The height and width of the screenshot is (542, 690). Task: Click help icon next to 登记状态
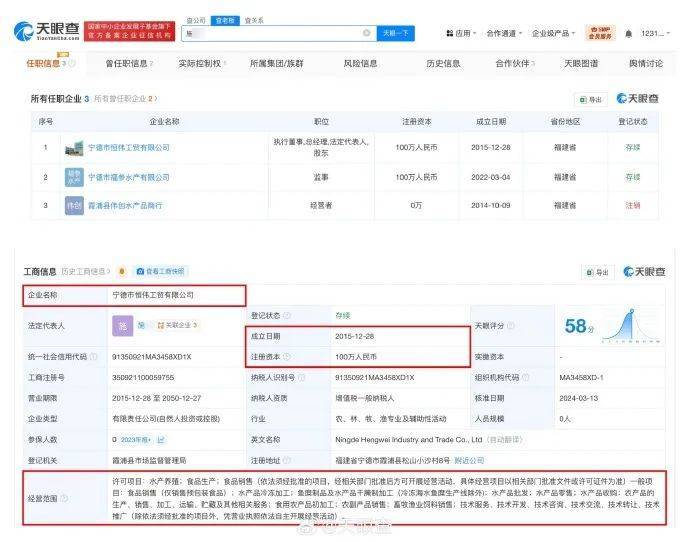click(x=287, y=315)
